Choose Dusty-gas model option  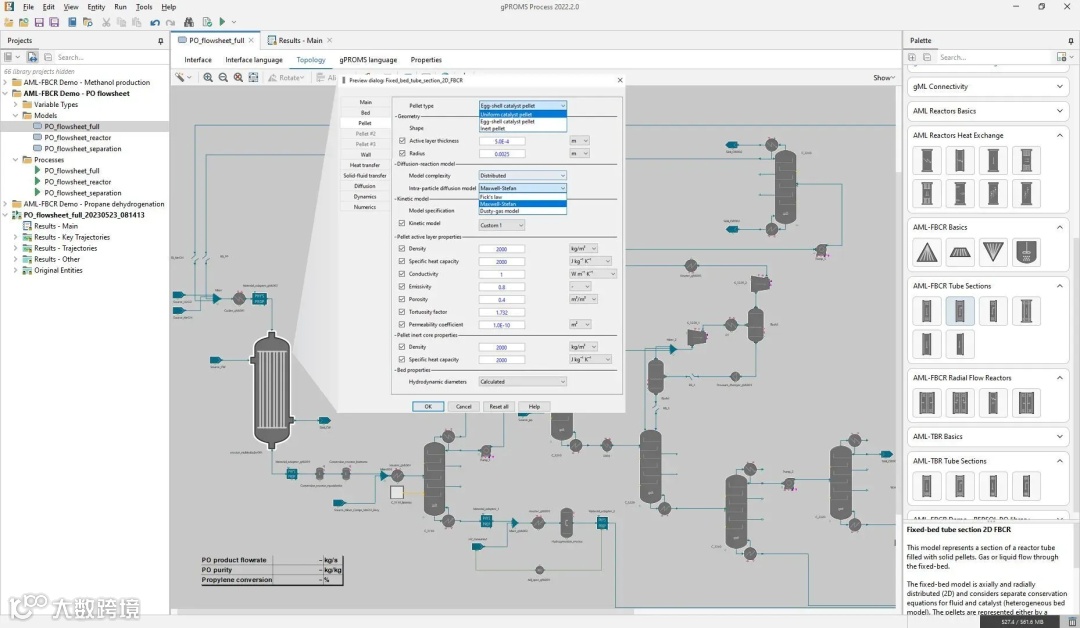click(x=522, y=211)
